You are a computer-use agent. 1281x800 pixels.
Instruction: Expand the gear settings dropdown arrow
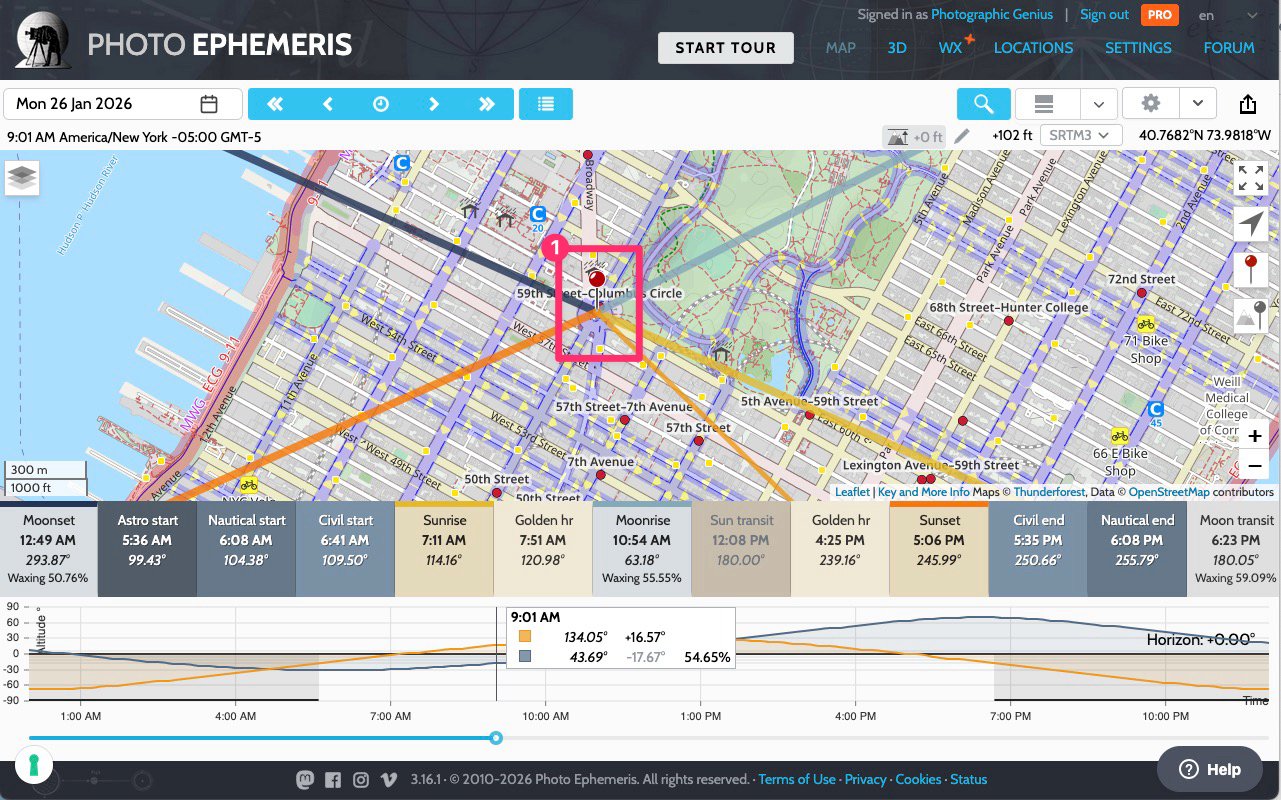click(x=1198, y=104)
